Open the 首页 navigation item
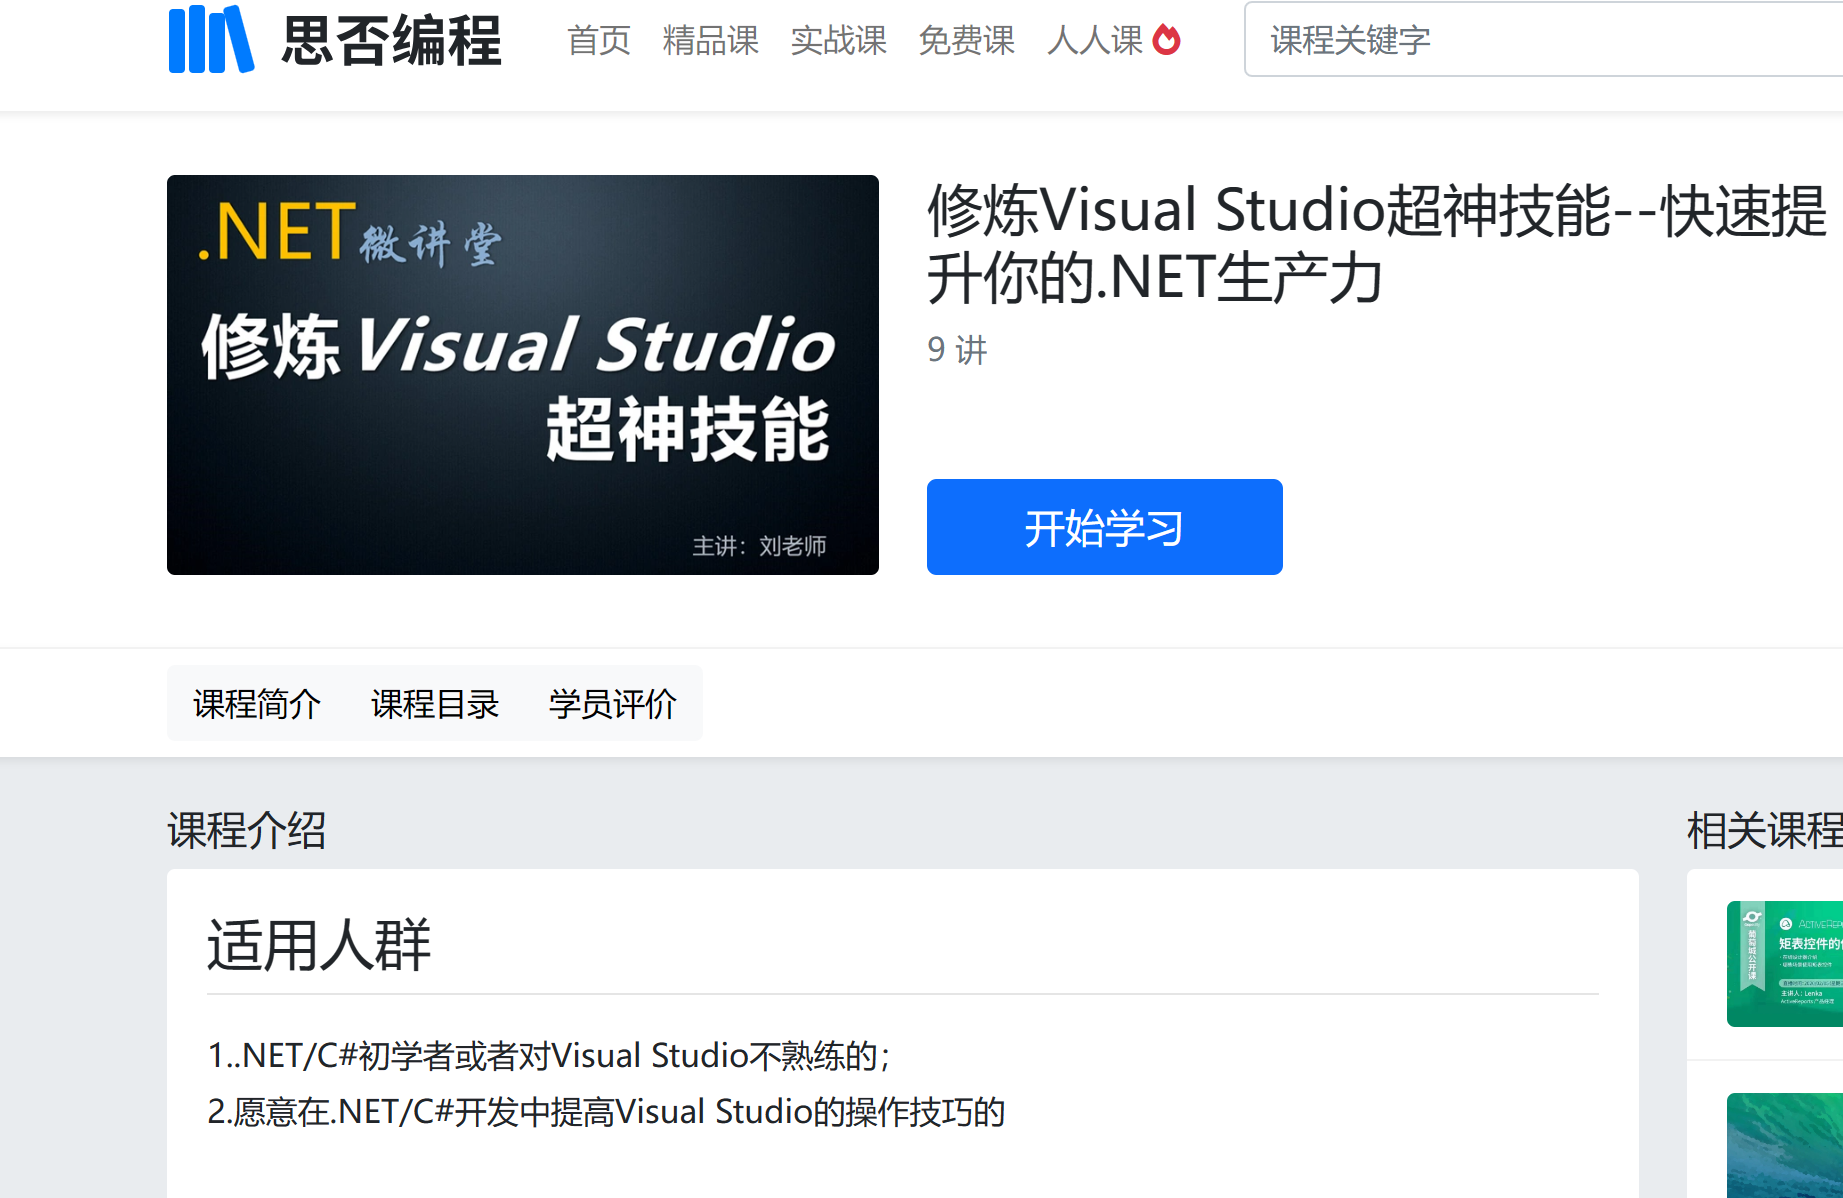Image resolution: width=1843 pixels, height=1198 pixels. pos(599,40)
